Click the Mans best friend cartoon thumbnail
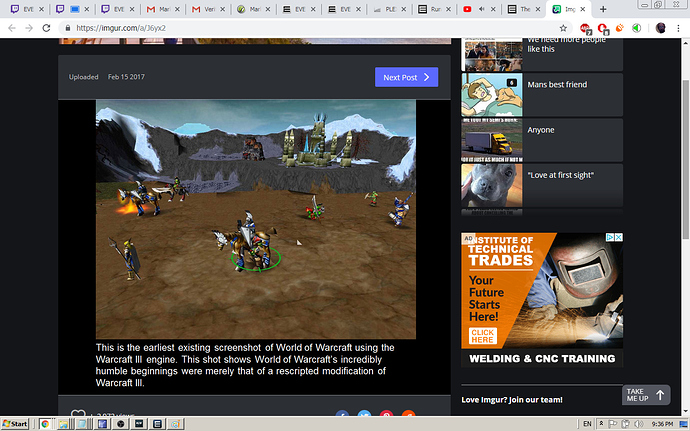Viewport: 690px width, 431px height. [x=492, y=95]
